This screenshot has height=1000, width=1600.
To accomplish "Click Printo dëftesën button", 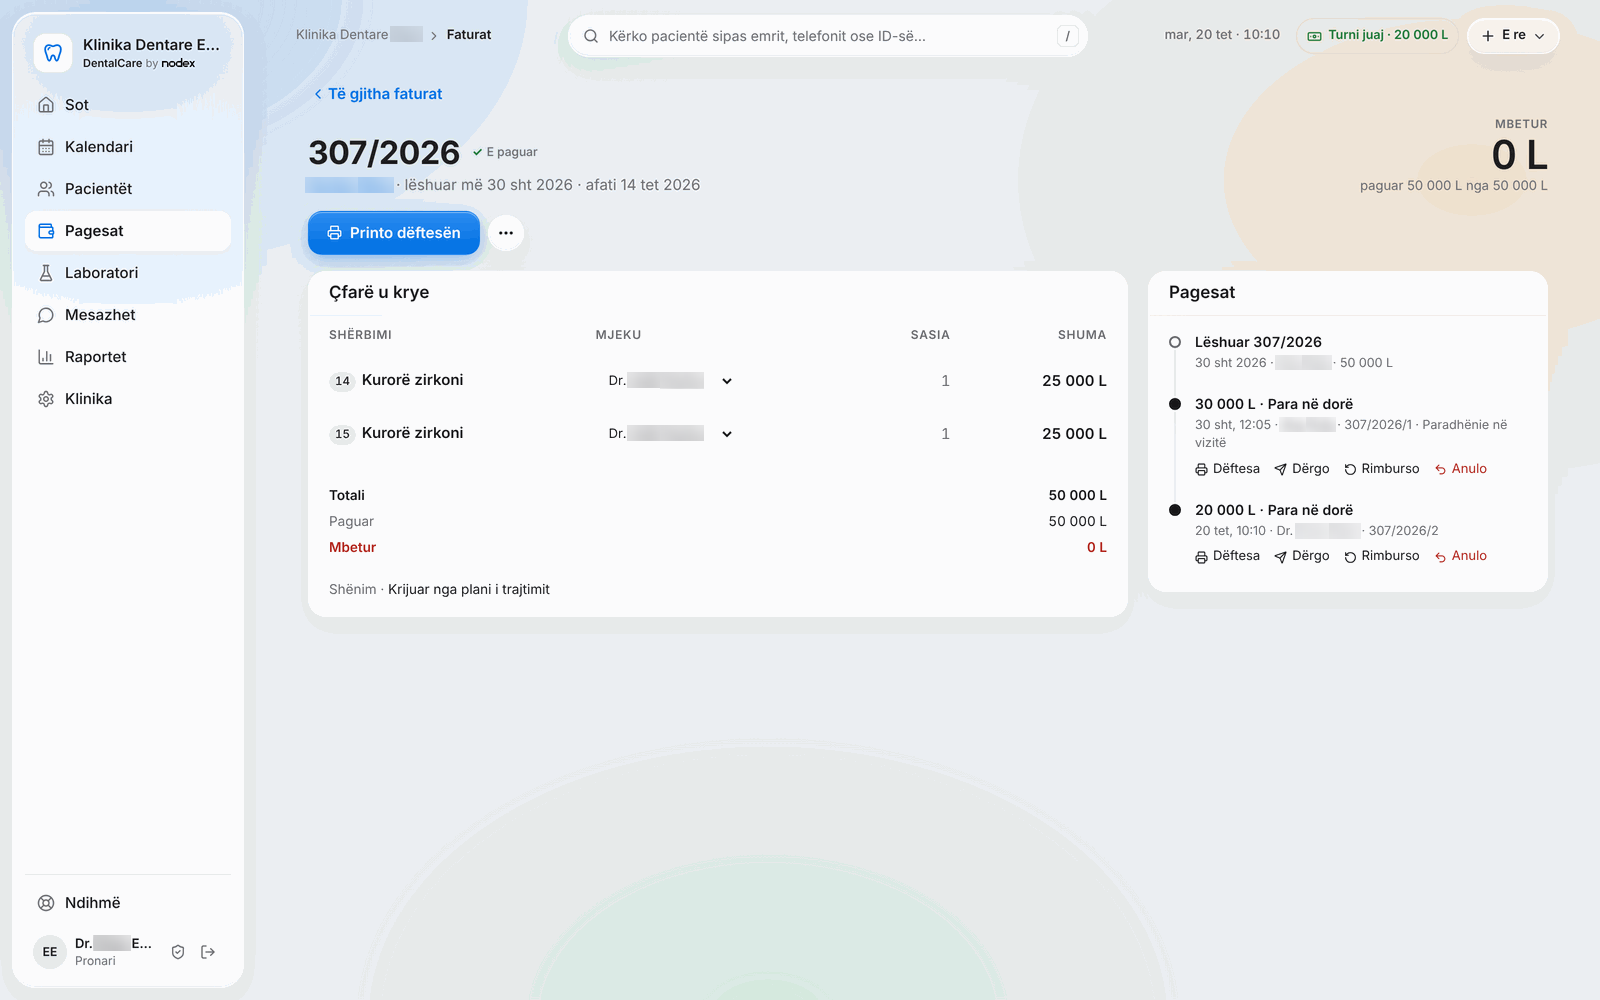I will (x=394, y=233).
